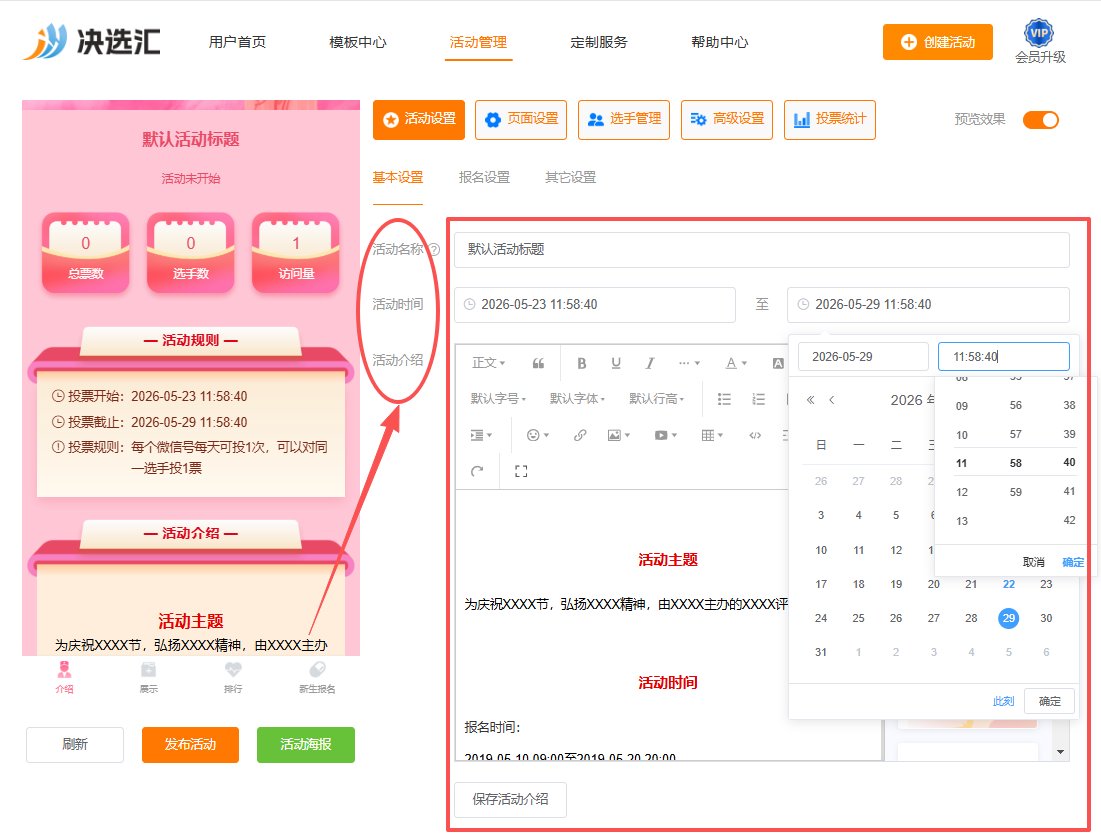Click the 高级设置 button
1101x837 pixels.
tap(727, 120)
